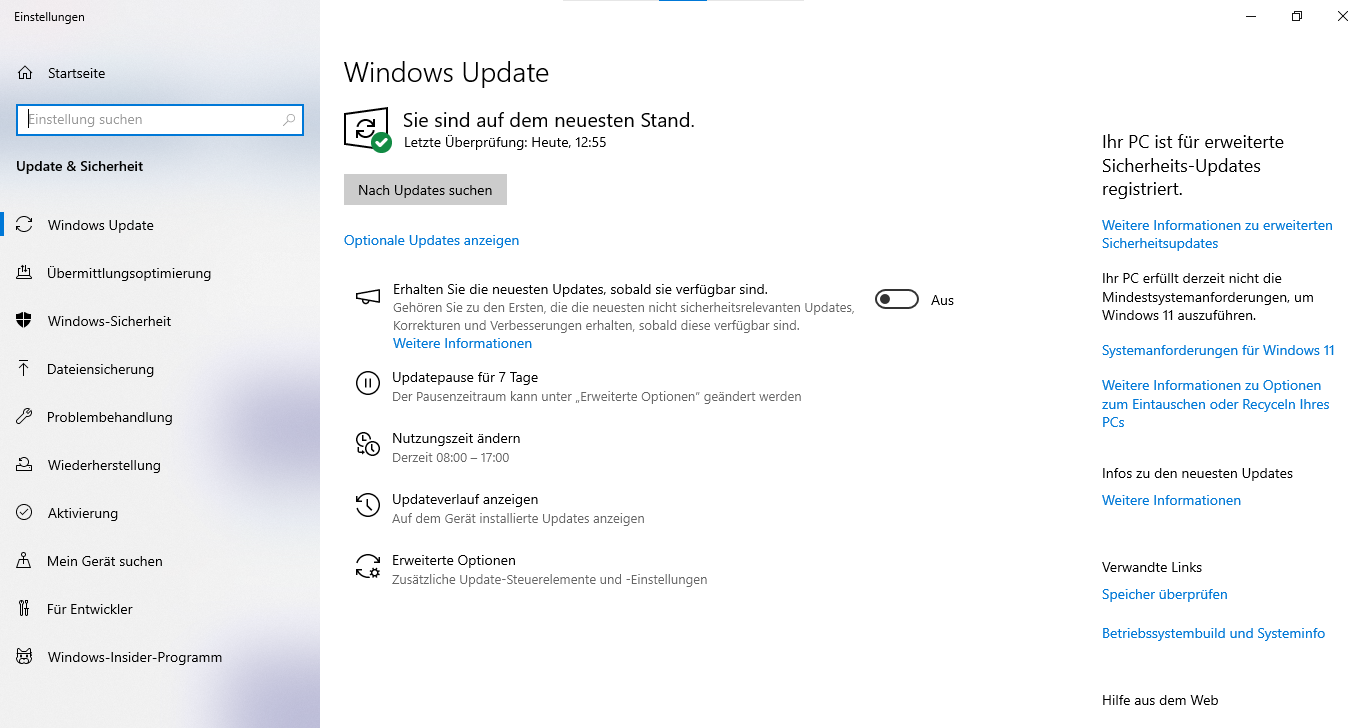Click the Updateverlauf history clock icon

pos(368,505)
